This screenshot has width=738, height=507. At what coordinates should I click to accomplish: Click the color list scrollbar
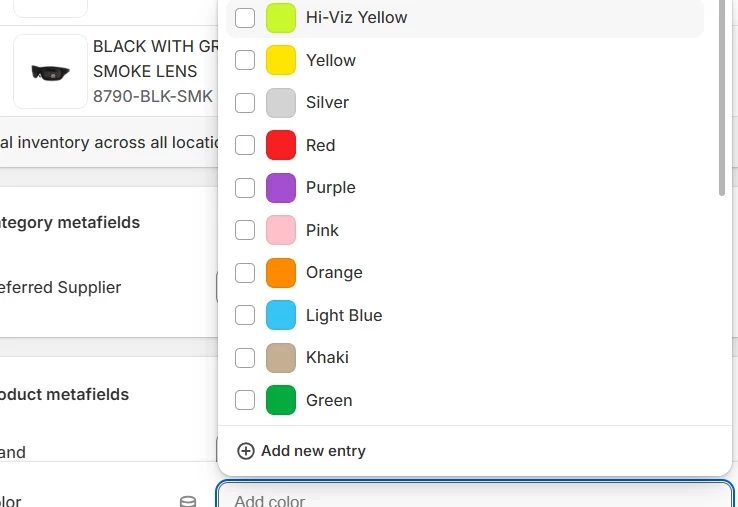722,97
